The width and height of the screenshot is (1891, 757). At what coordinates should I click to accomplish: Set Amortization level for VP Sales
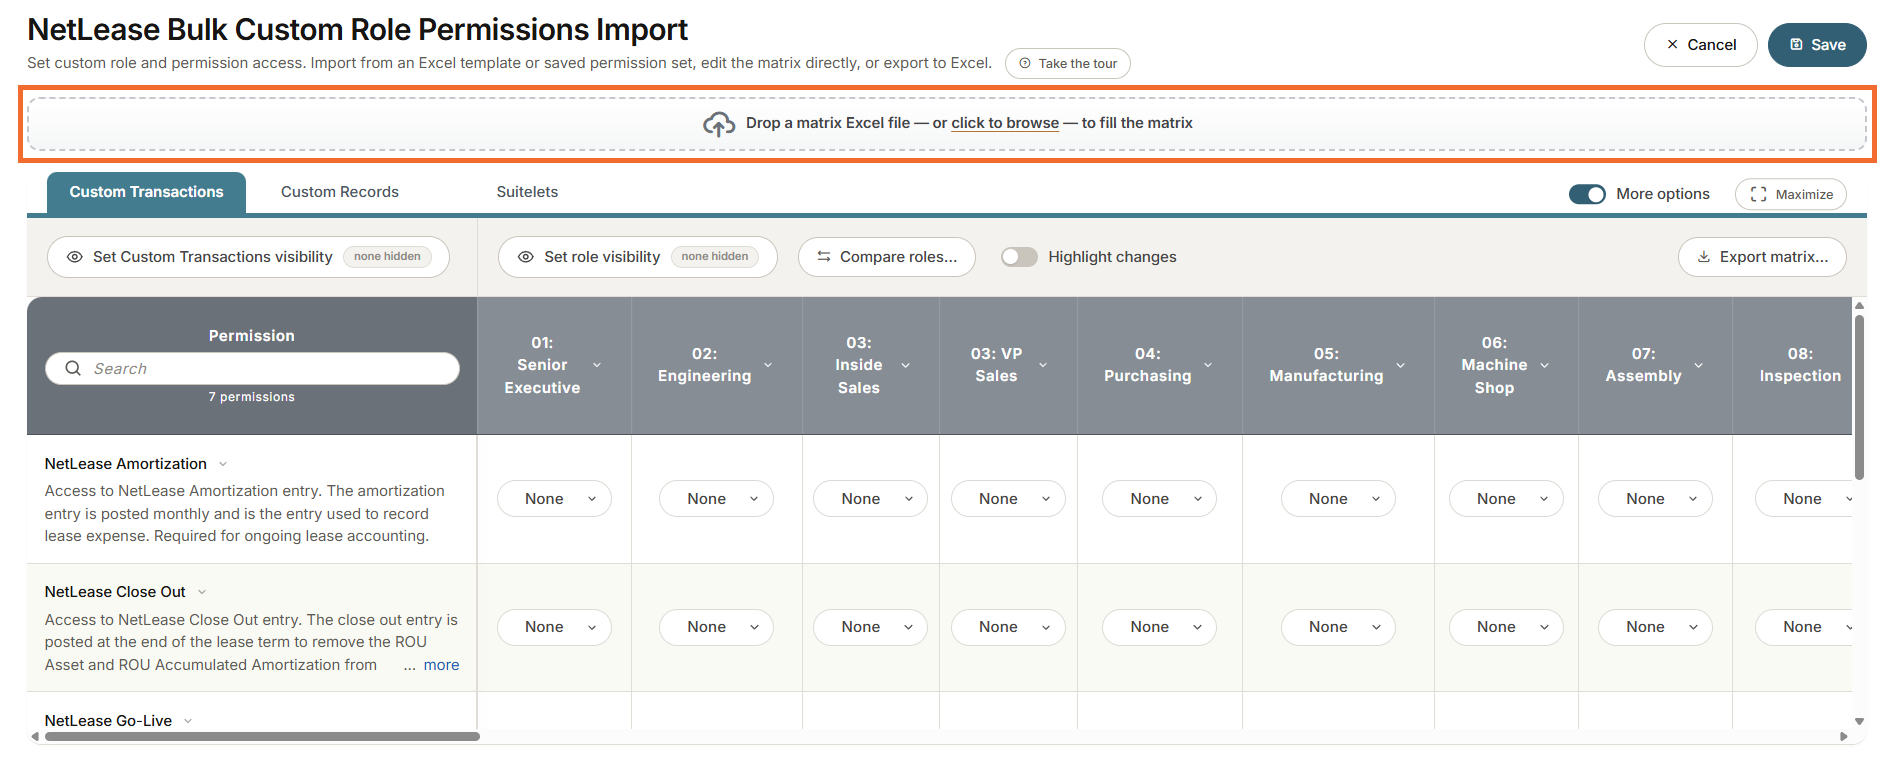click(1008, 499)
